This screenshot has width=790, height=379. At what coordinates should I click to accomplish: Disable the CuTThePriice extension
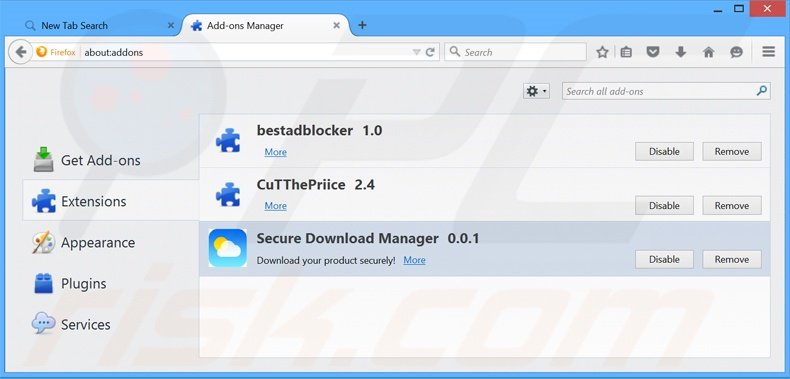point(664,205)
